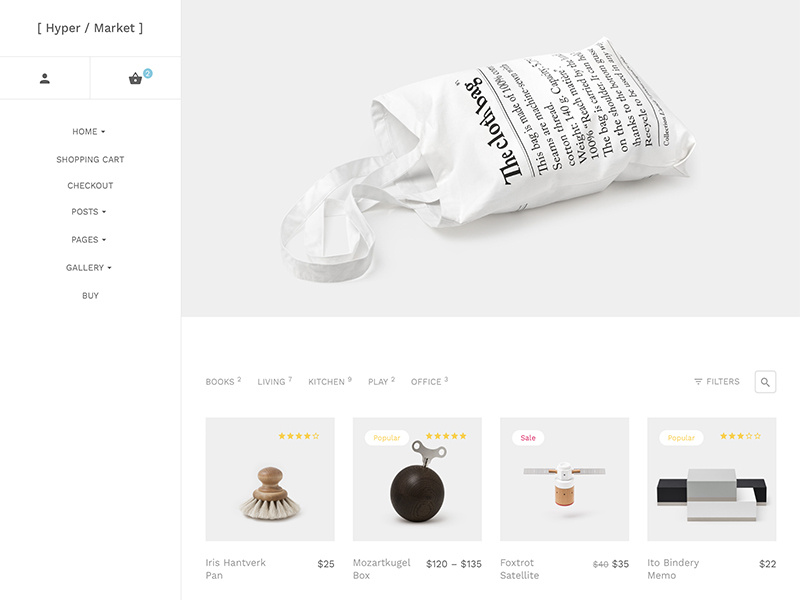Click the Hyper / Market logo link
This screenshot has height=600, width=800.
click(90, 28)
